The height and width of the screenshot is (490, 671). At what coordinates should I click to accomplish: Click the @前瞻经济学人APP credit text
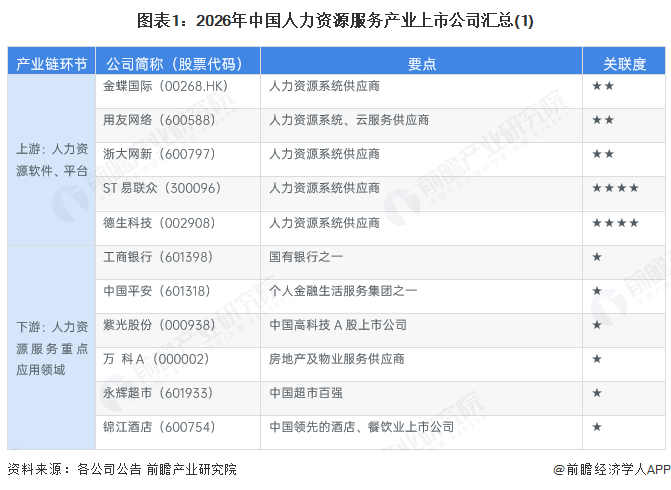612,469
